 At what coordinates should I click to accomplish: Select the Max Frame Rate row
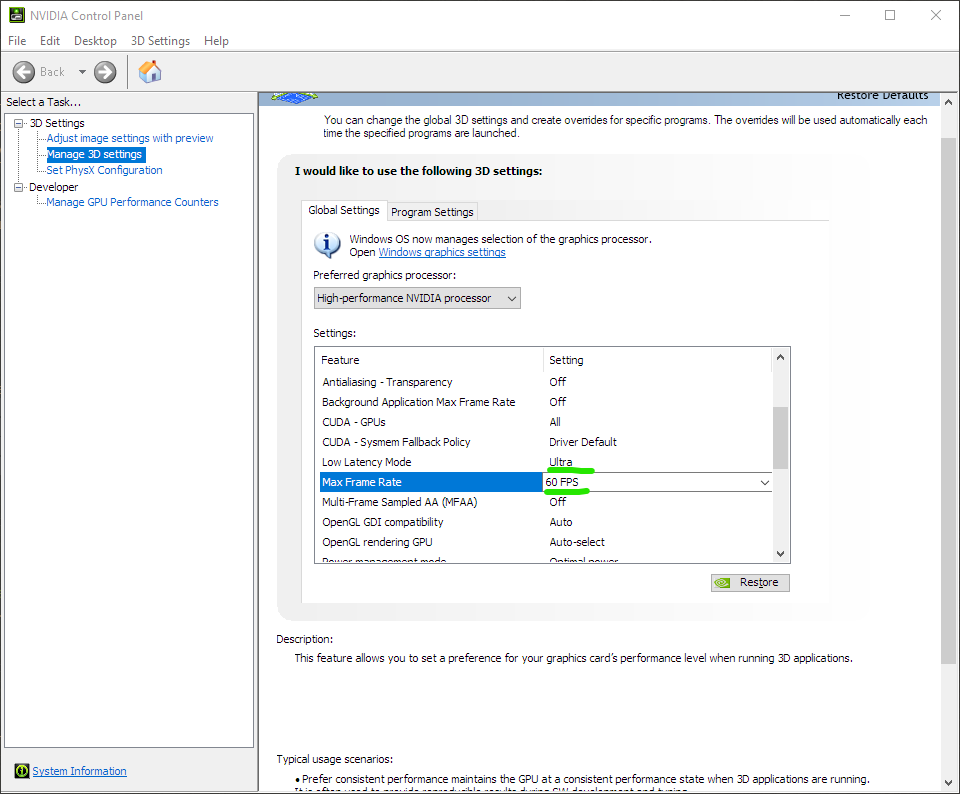[545, 482]
